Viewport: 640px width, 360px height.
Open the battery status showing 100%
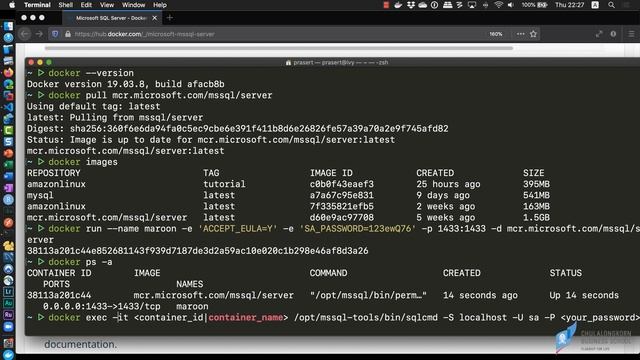click(534, 5)
